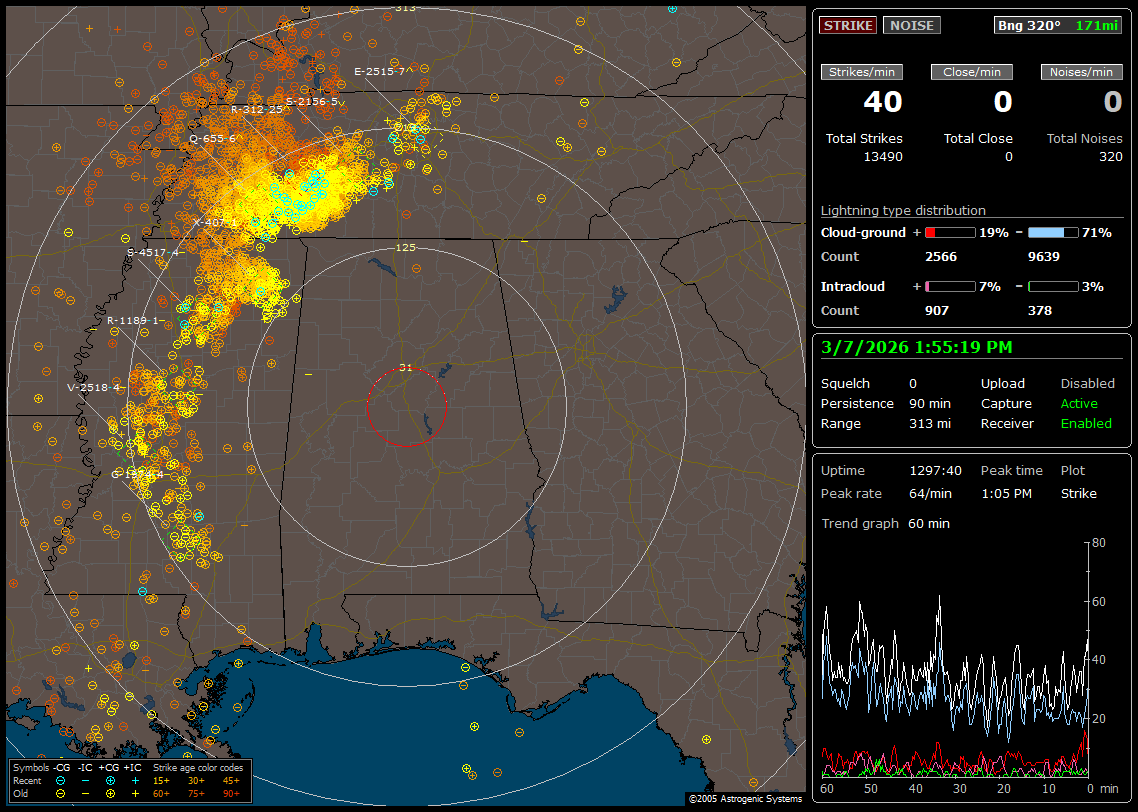Click the old +CG yellow legend symbol
The width and height of the screenshot is (1138, 812).
110,792
